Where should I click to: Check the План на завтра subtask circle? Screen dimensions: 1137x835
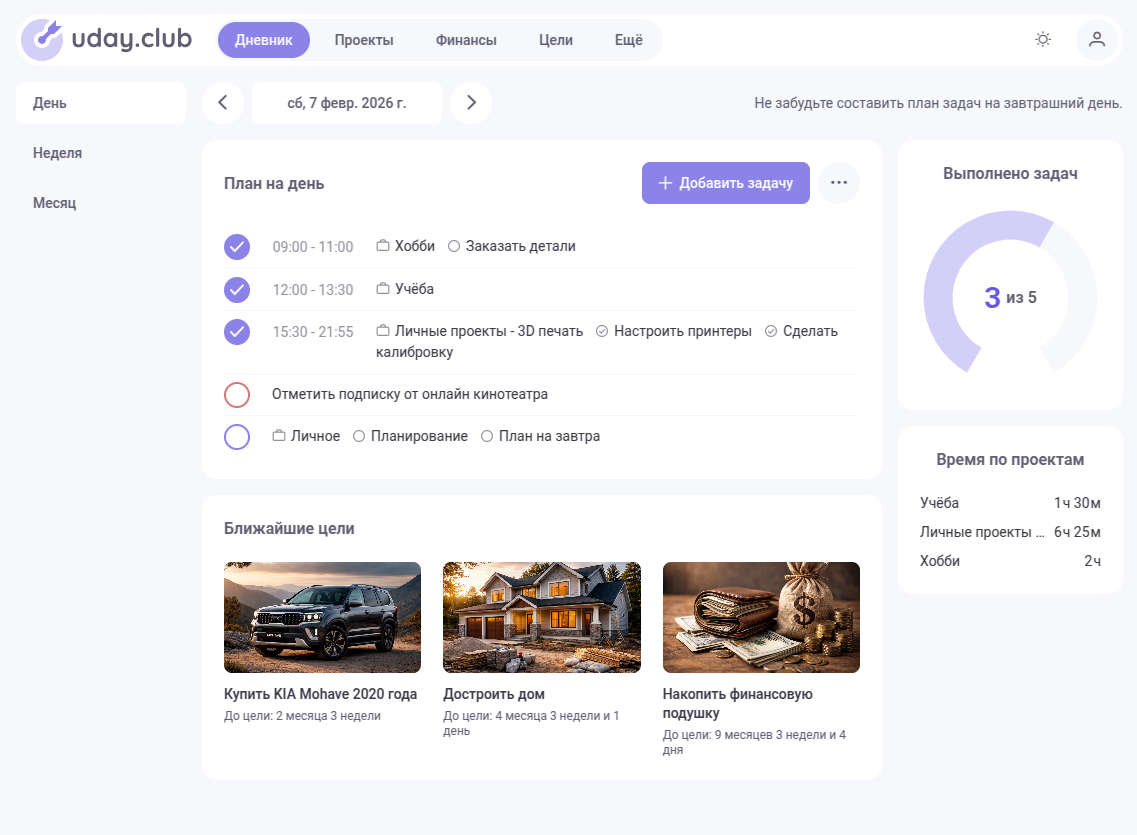point(487,437)
